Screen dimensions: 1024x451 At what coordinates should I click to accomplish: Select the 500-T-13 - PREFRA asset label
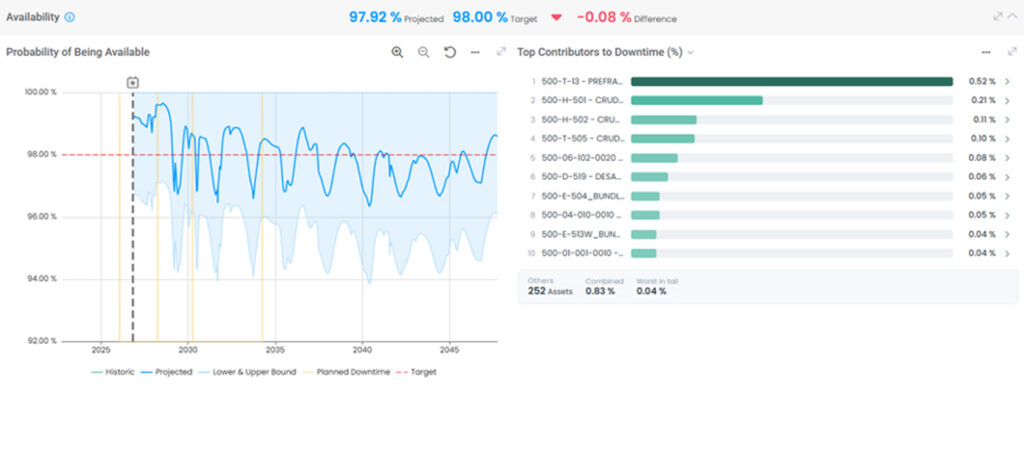tap(583, 82)
